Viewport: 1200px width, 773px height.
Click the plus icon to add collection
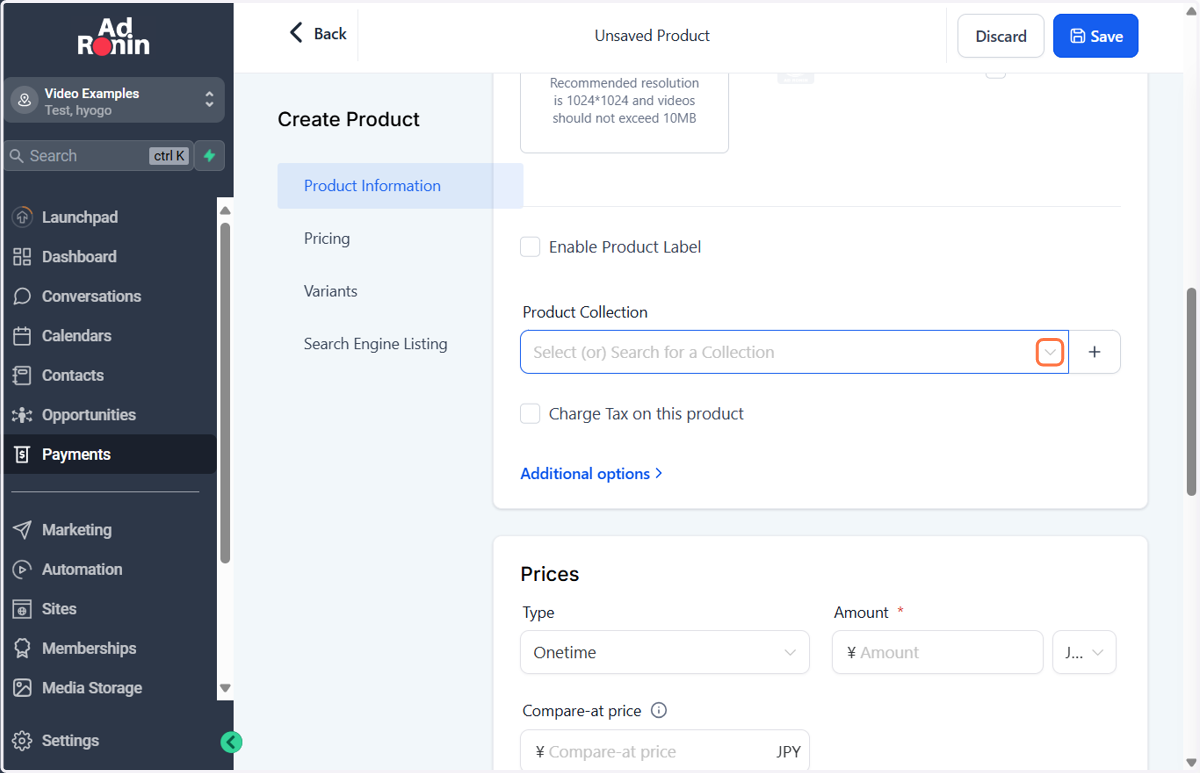tap(1095, 352)
